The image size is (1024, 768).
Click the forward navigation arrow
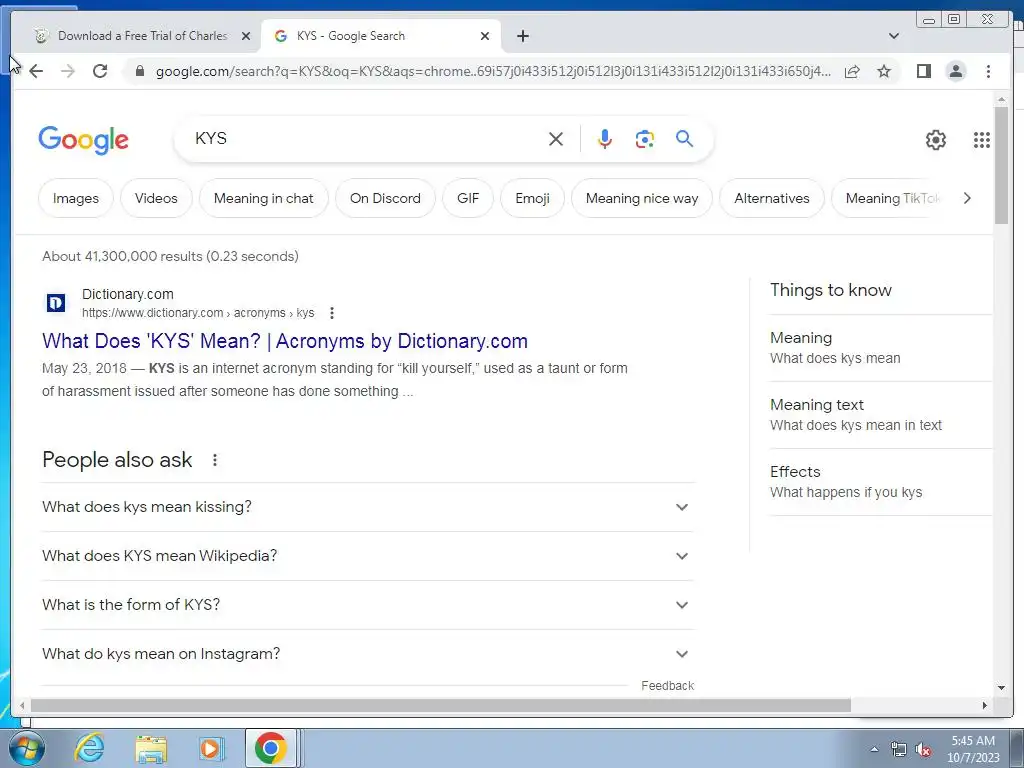click(68, 71)
